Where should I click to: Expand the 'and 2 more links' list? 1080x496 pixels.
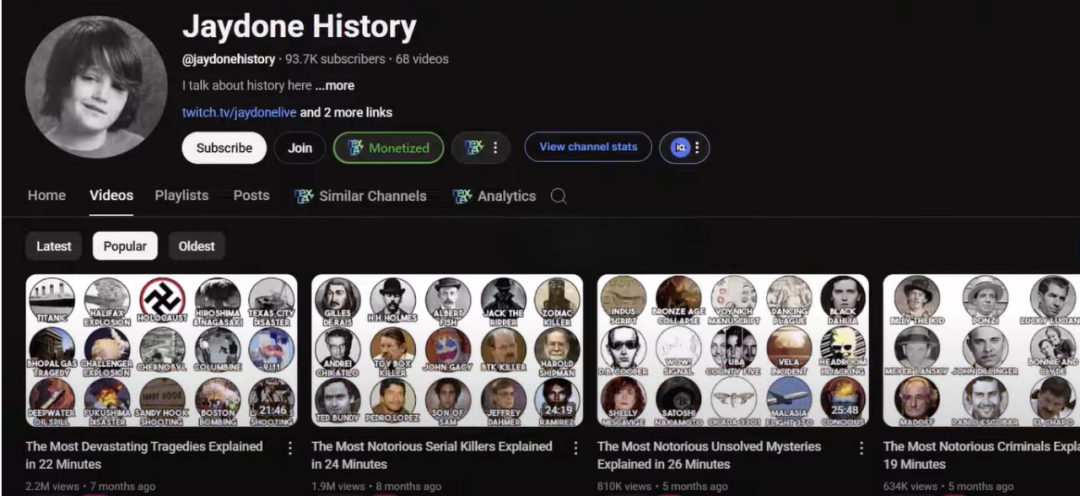(x=346, y=112)
